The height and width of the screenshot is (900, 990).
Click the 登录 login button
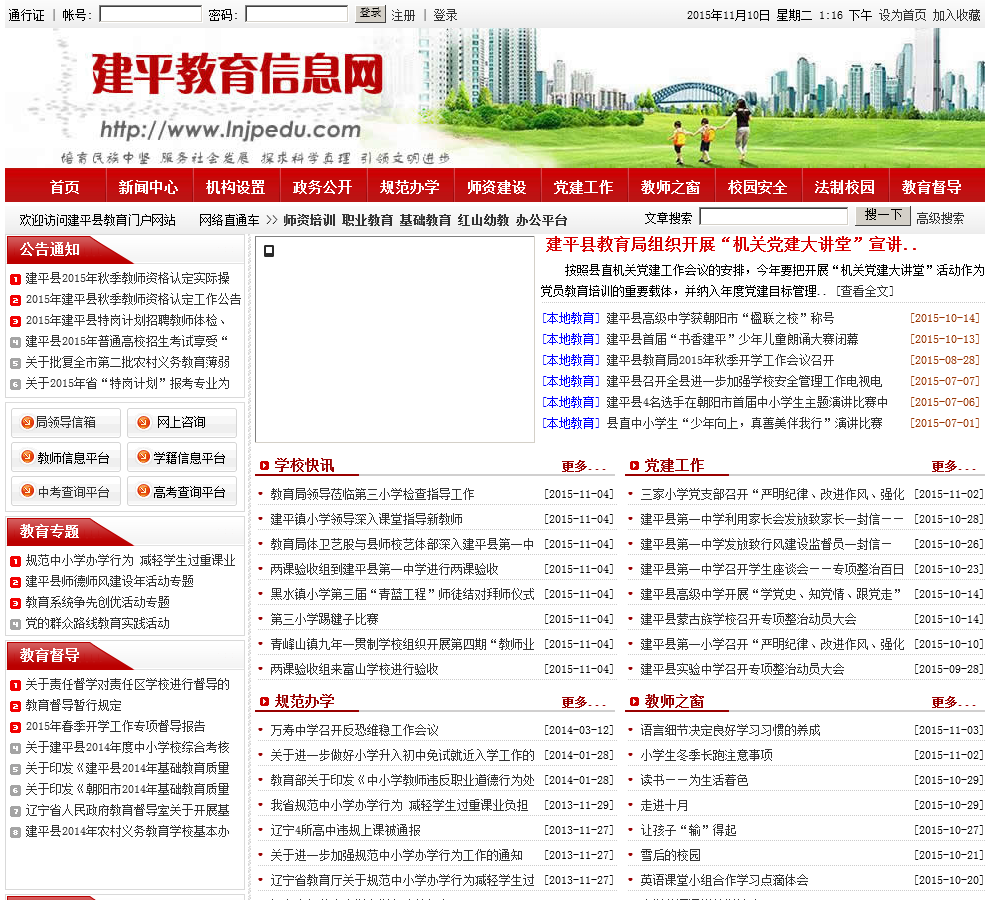(x=370, y=13)
